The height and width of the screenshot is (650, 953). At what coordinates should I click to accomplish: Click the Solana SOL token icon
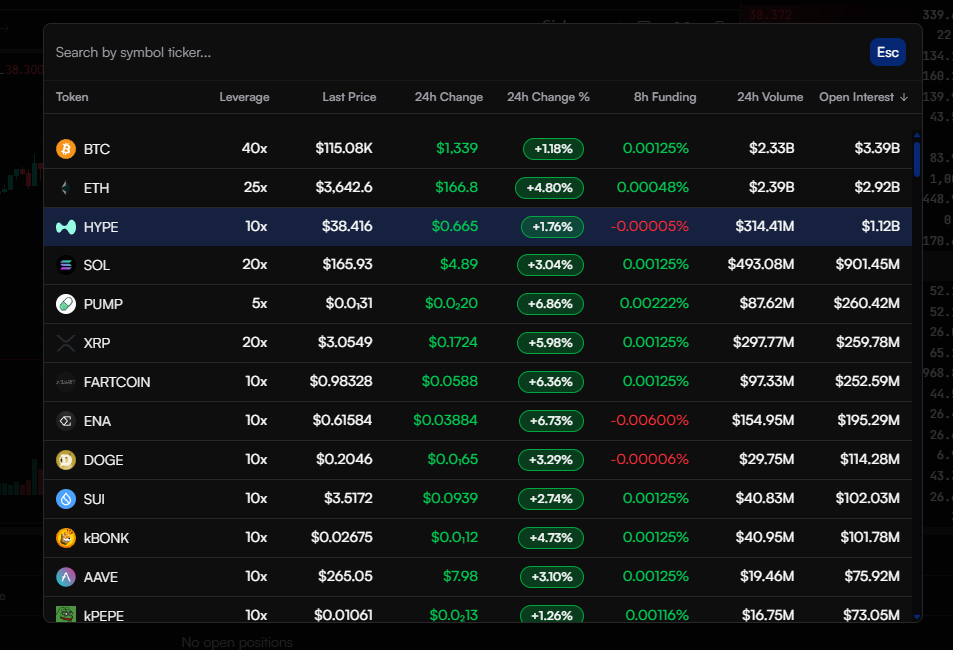tap(66, 265)
